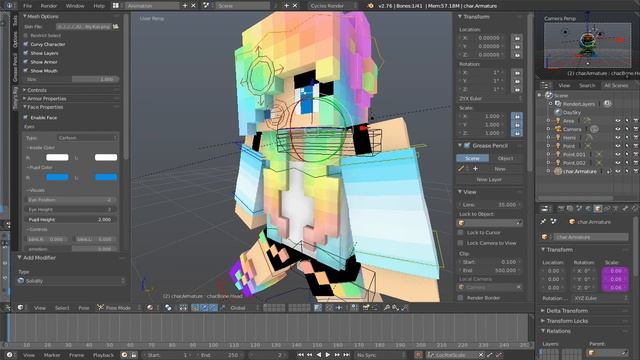The height and width of the screenshot is (360, 640).
Task: Open the timeline editor type icon
Action: tap(9, 355)
